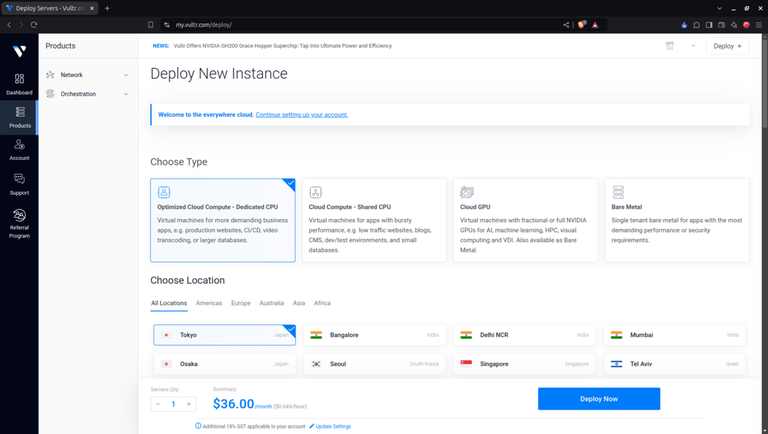Click the marketplace store icon in the header
The image size is (768, 434).
(x=670, y=46)
